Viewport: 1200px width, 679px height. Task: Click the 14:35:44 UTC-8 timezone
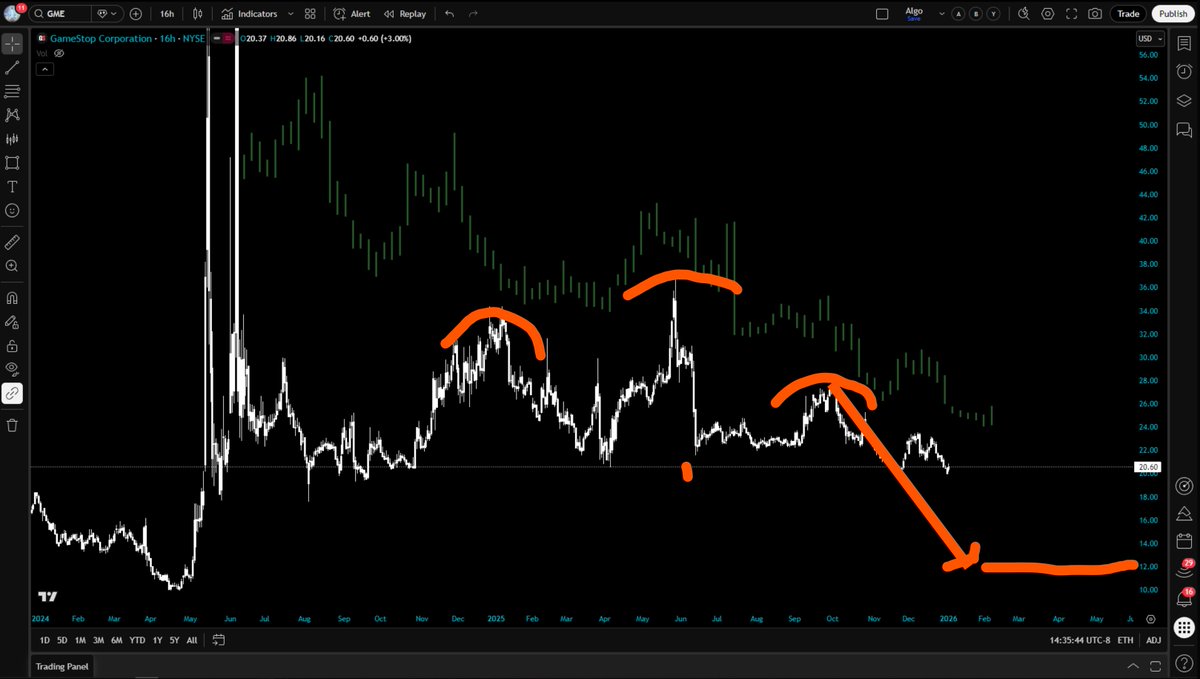point(1078,640)
